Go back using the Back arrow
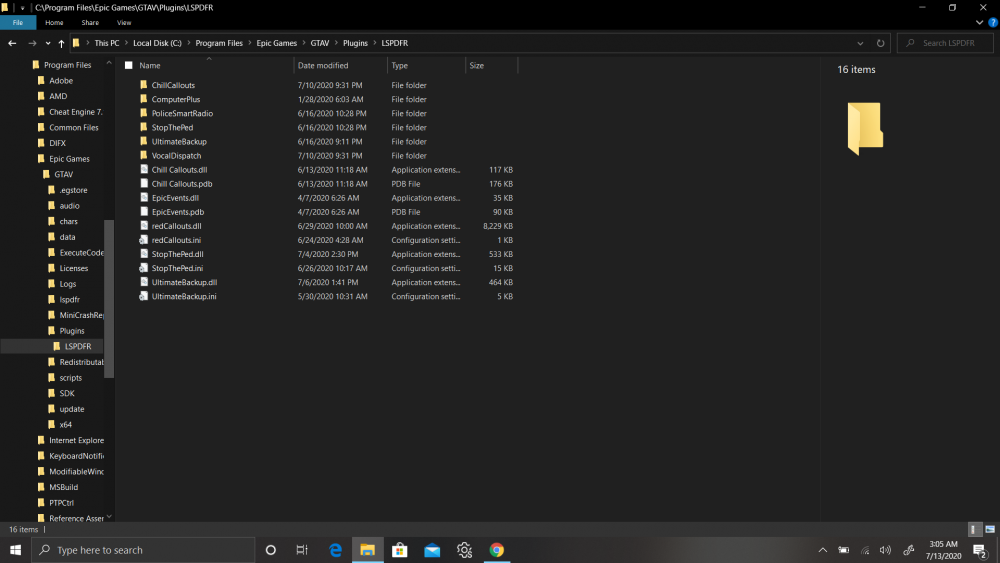Image resolution: width=1000 pixels, height=563 pixels. click(x=12, y=43)
